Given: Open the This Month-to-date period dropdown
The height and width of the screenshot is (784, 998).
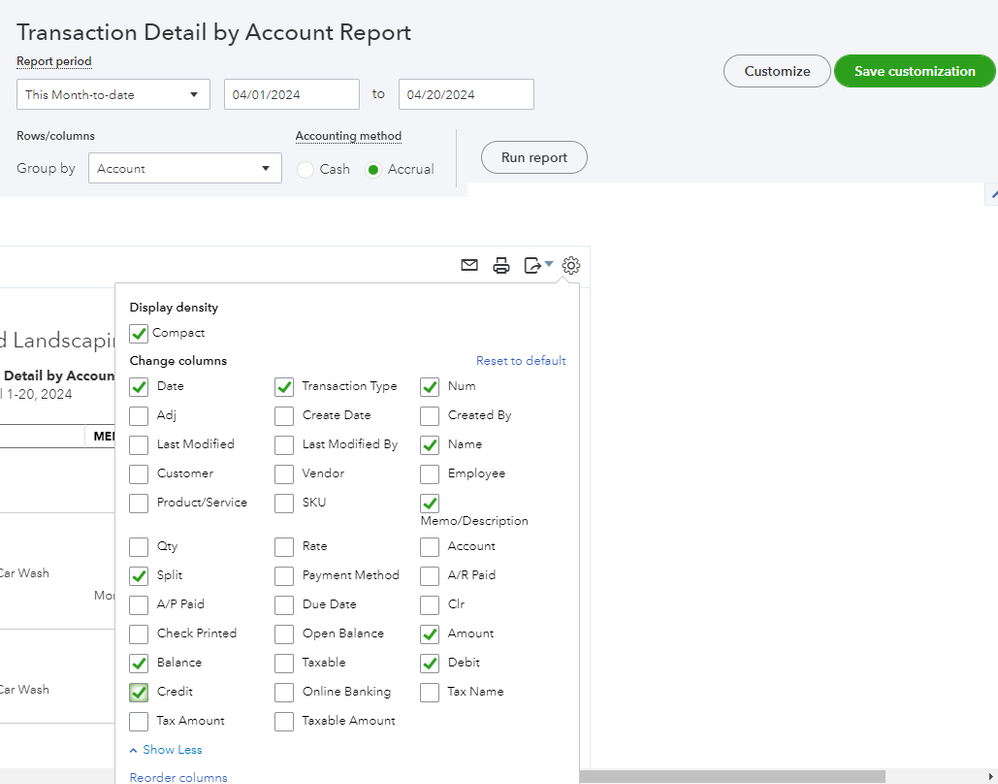Looking at the screenshot, I should [113, 95].
